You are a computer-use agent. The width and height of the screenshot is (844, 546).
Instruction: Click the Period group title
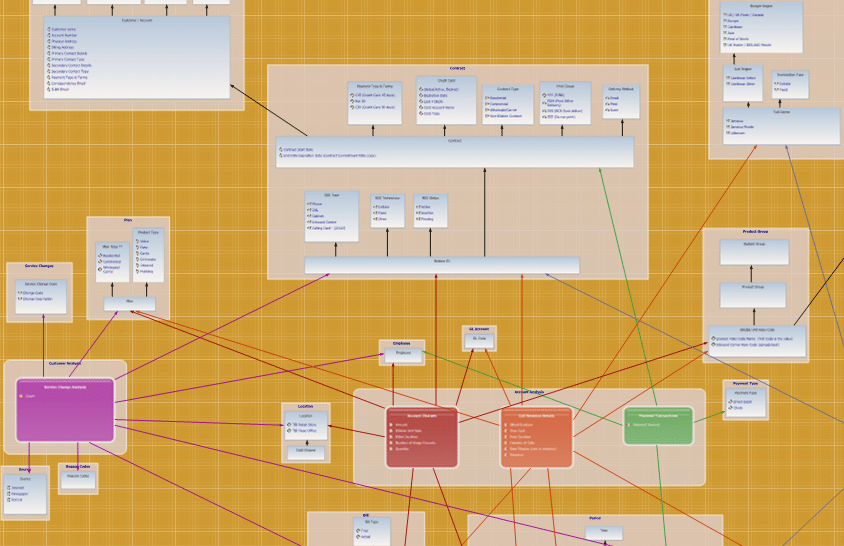tap(595, 518)
